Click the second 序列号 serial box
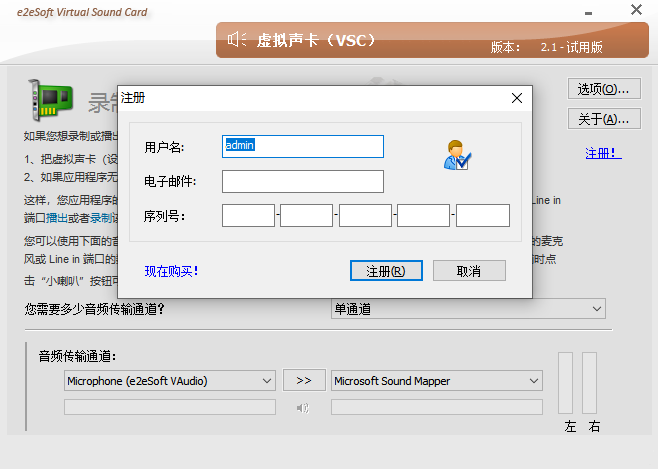658x469 pixels. pos(306,216)
